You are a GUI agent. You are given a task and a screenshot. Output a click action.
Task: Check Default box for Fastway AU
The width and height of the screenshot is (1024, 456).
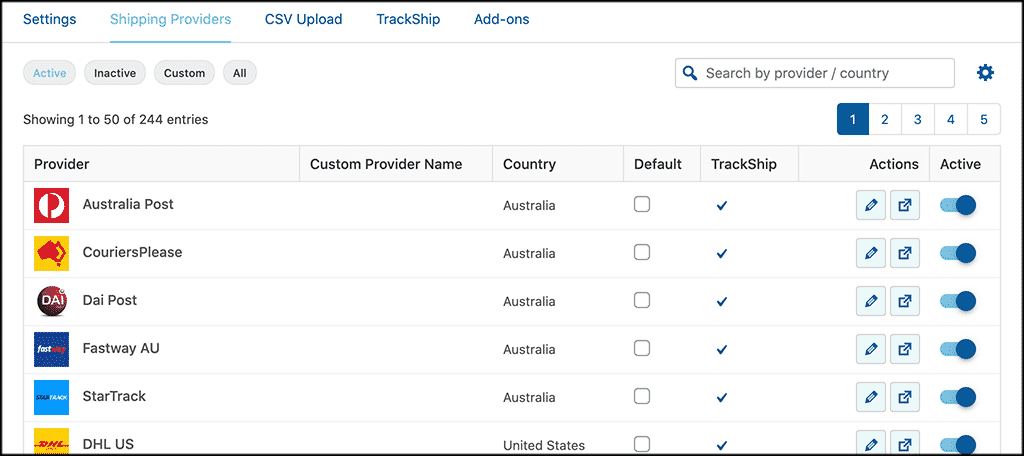[642, 348]
